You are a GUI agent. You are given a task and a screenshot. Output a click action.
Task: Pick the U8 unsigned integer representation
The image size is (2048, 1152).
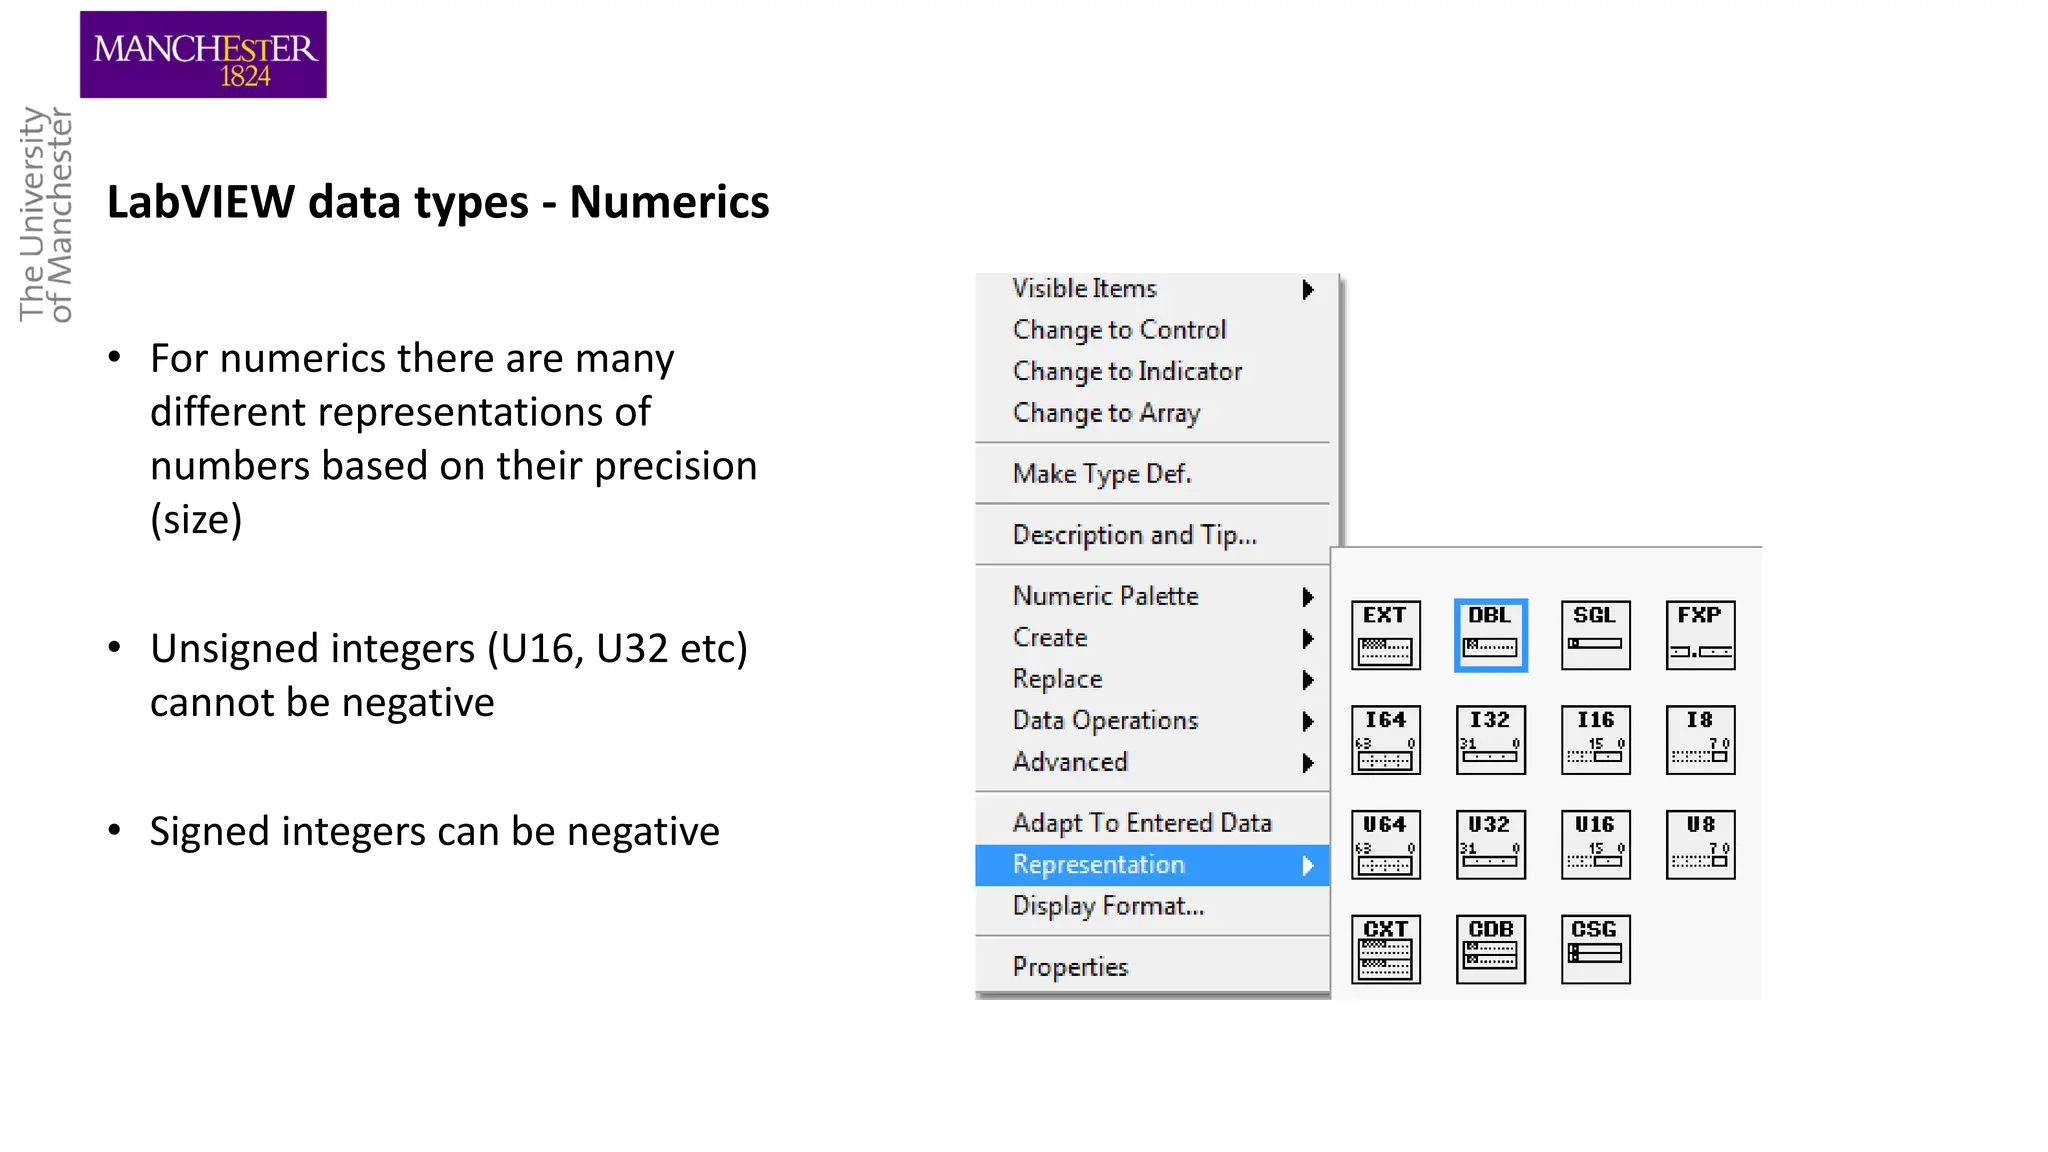coord(1700,845)
